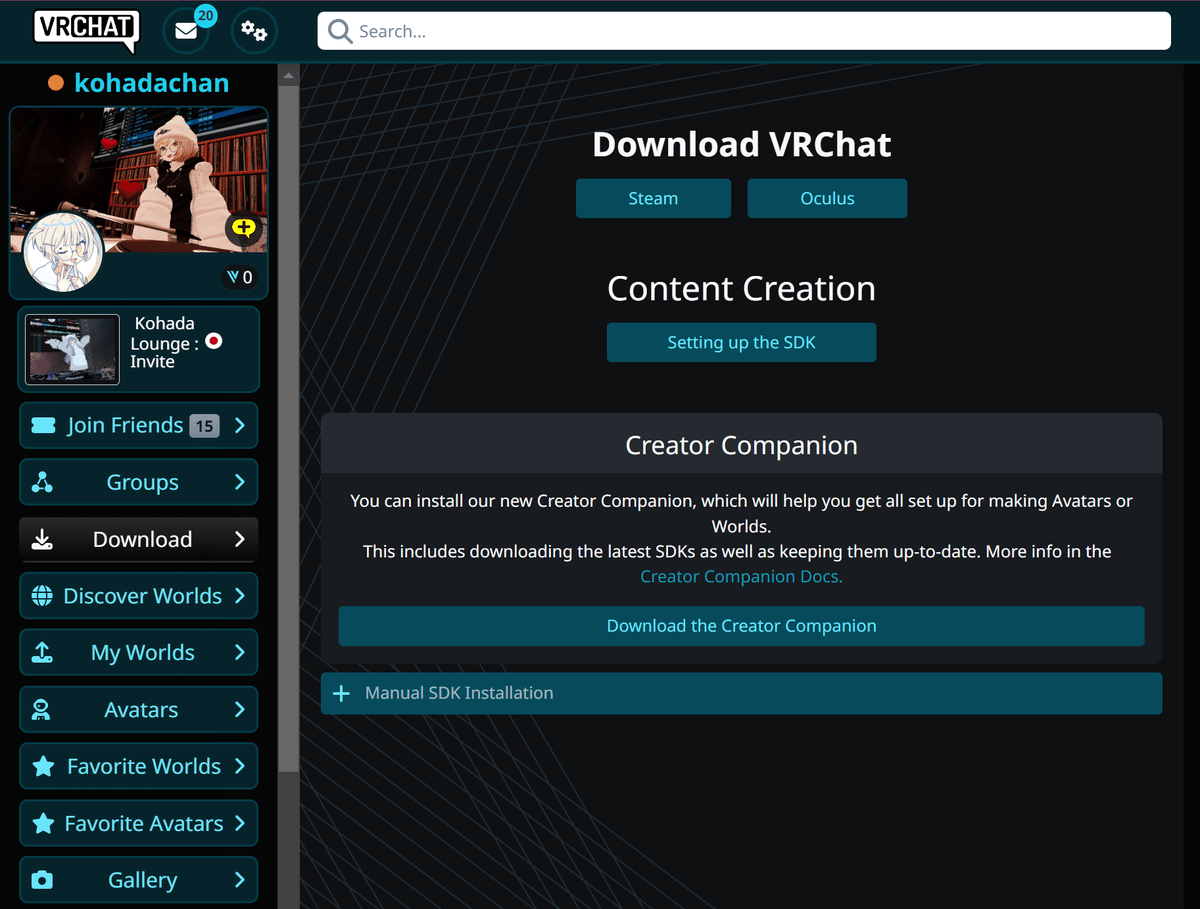Screen dimensions: 1200x909
Task: Click Setting up the SDK button
Action: (x=741, y=342)
